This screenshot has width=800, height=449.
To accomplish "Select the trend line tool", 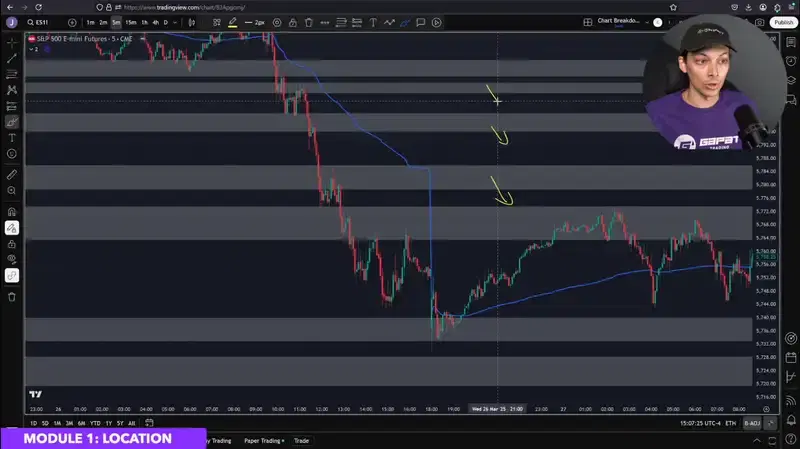I will (12, 59).
